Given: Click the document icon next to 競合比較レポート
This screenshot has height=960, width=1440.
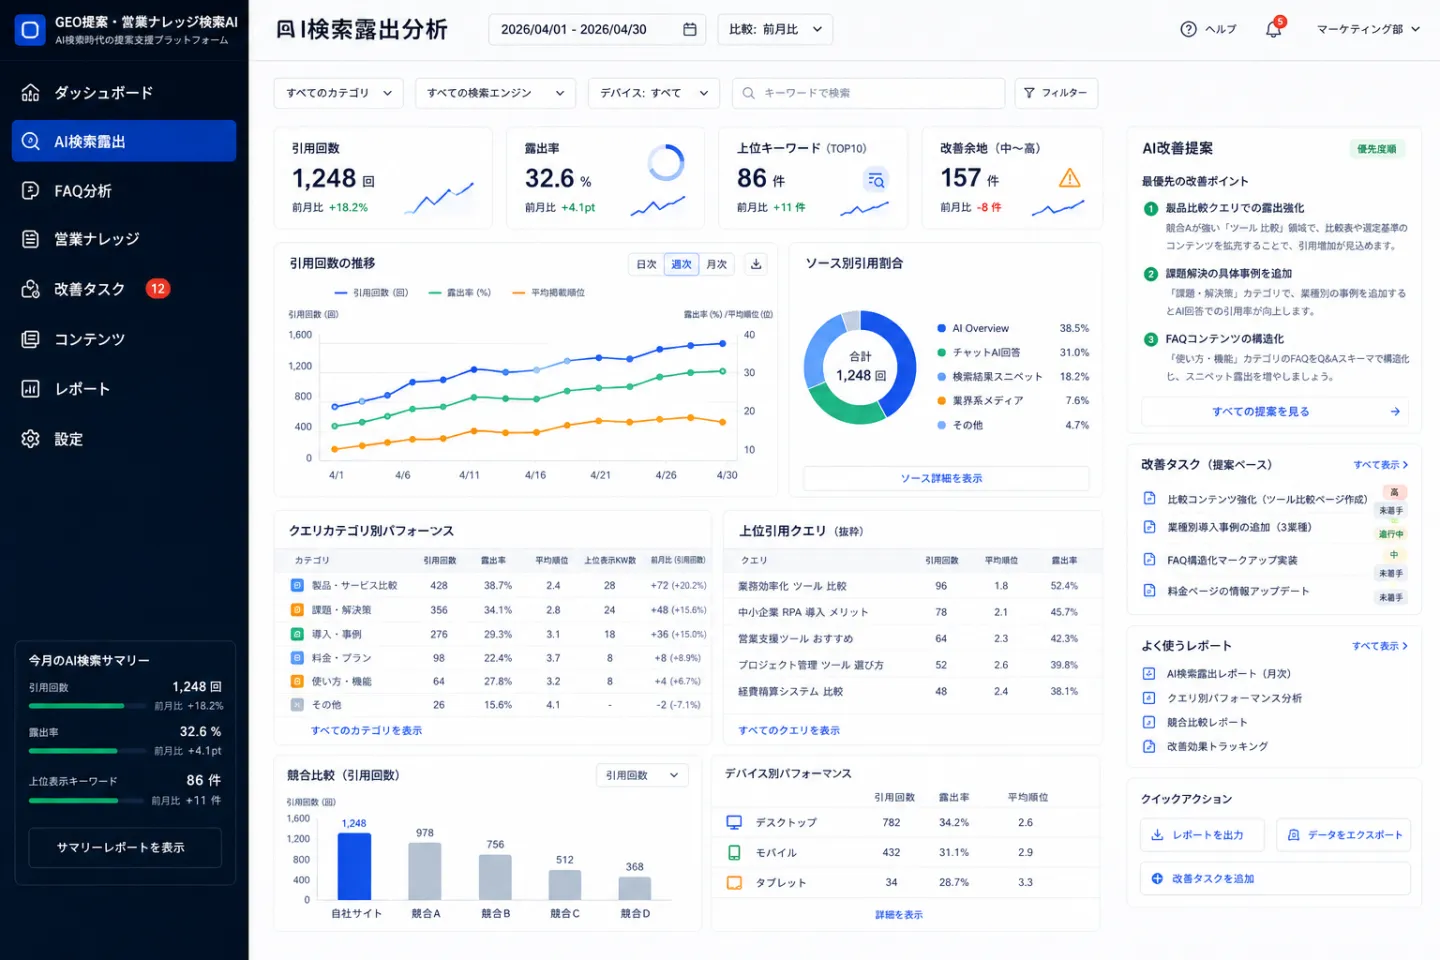Looking at the screenshot, I should pyautogui.click(x=1149, y=722).
